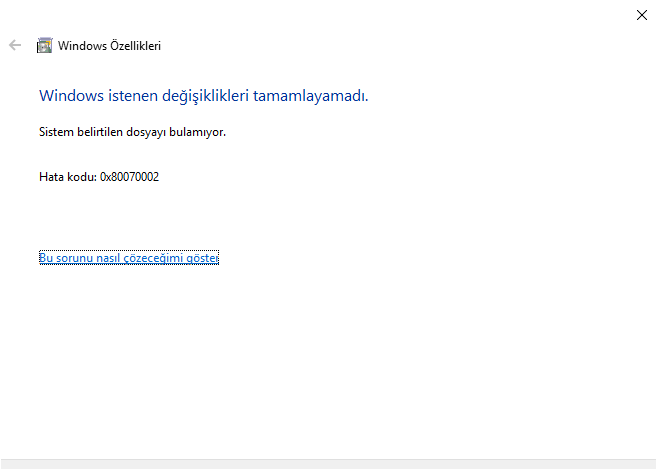
Task: Click the 'Hata kodu:' label
Action: 67,177
